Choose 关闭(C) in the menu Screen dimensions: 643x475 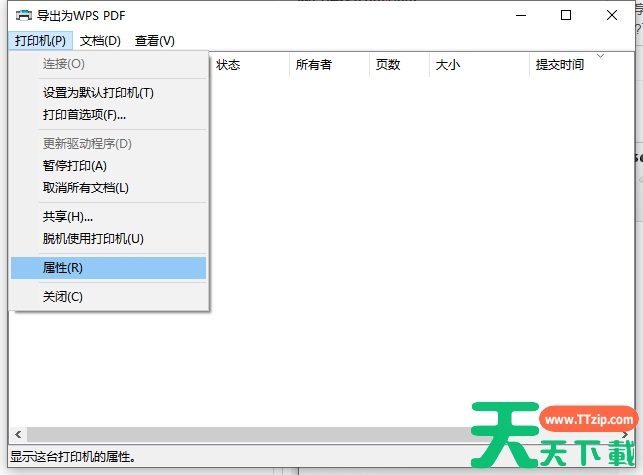pos(108,297)
